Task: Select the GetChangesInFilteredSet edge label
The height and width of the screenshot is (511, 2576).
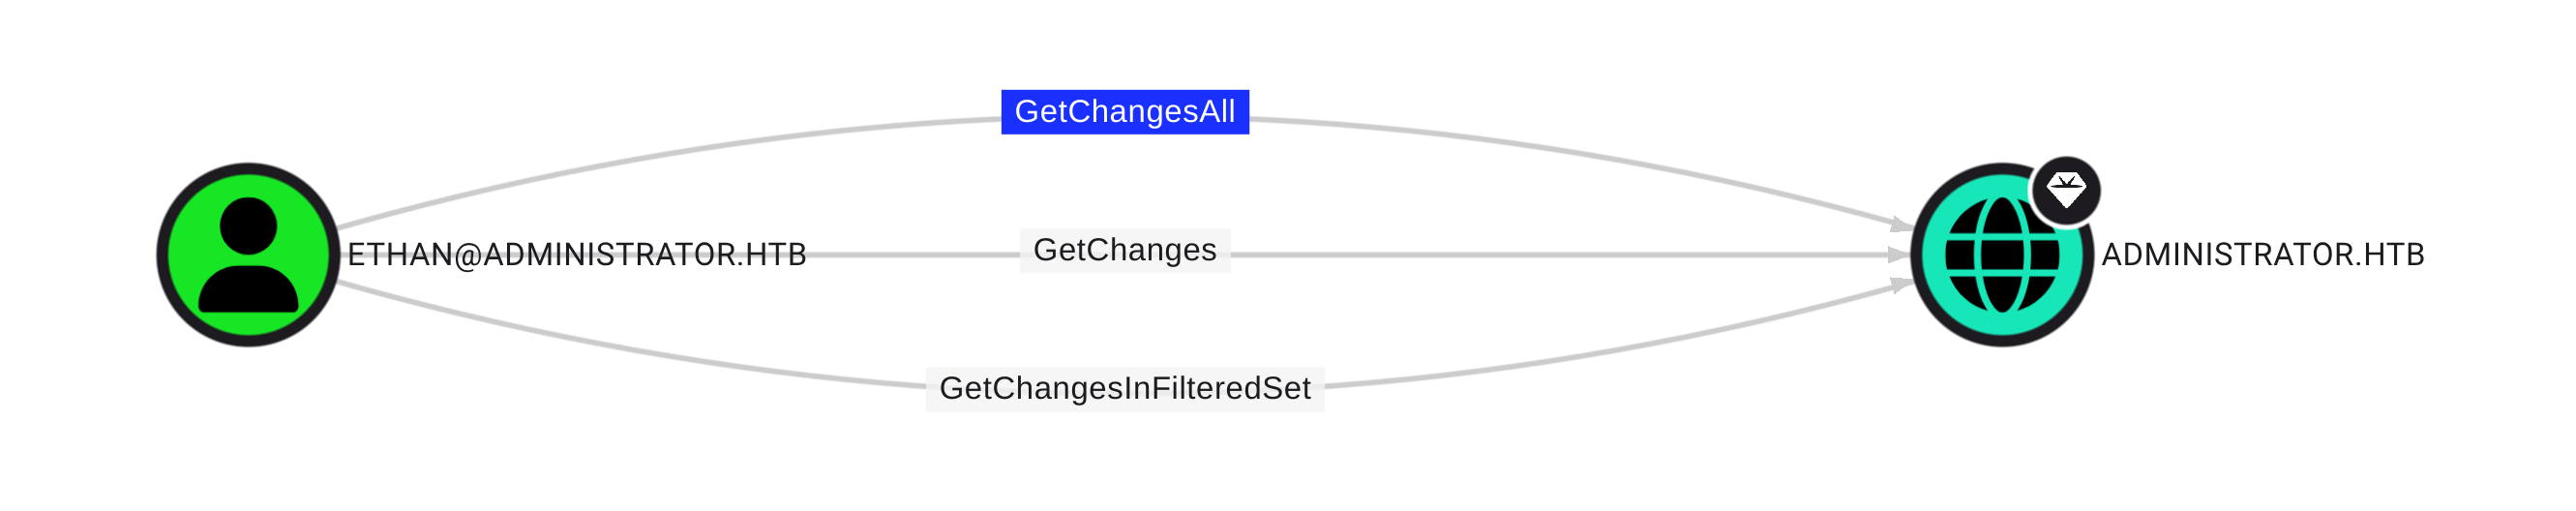Action: coord(1125,388)
